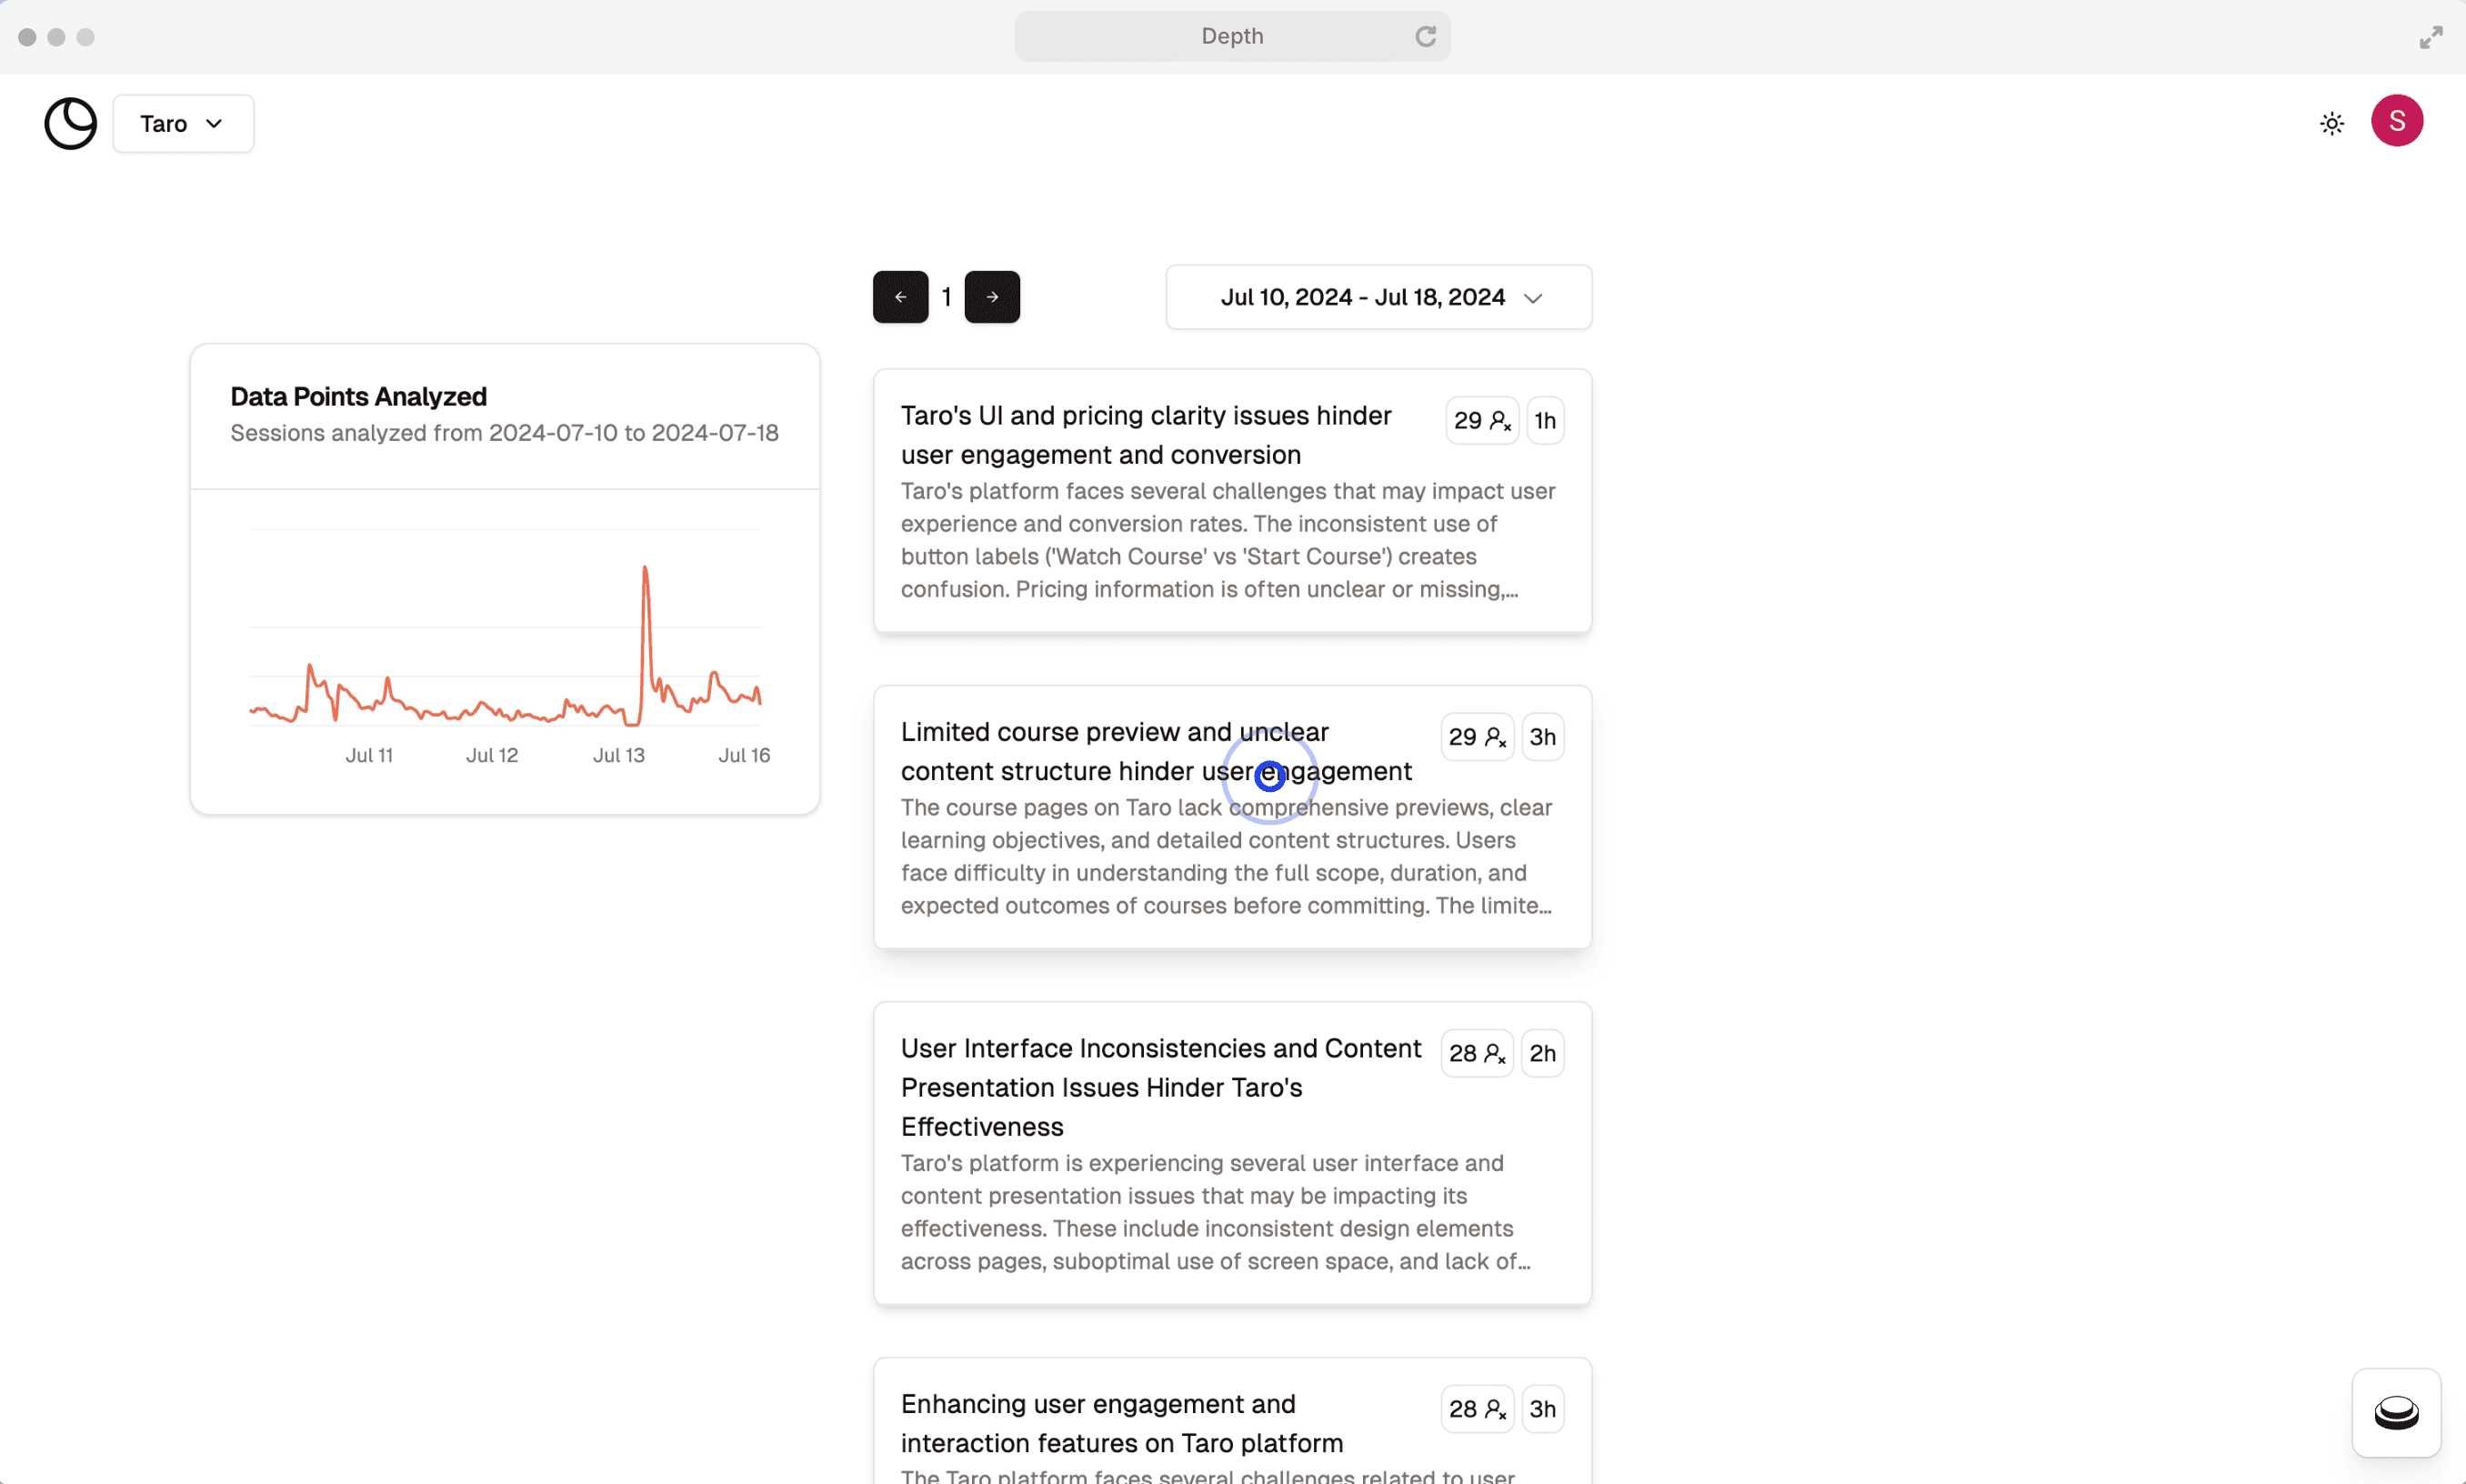Click the spike peak on the sessions chart

[645, 568]
